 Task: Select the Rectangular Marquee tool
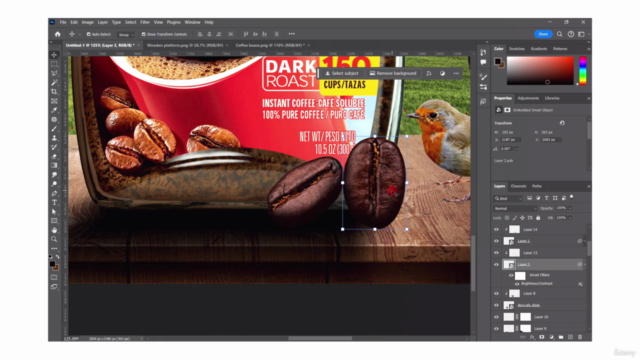[54, 64]
